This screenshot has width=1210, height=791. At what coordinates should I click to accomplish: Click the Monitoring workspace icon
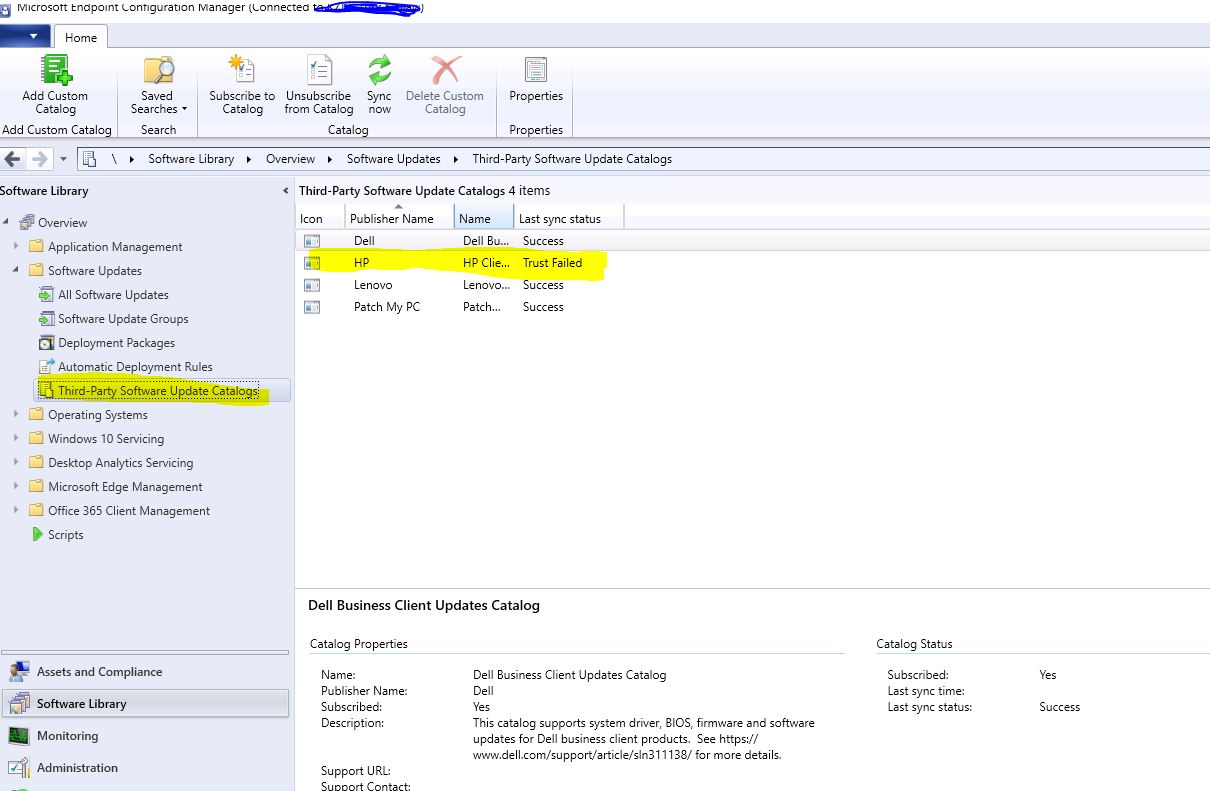click(x=19, y=735)
